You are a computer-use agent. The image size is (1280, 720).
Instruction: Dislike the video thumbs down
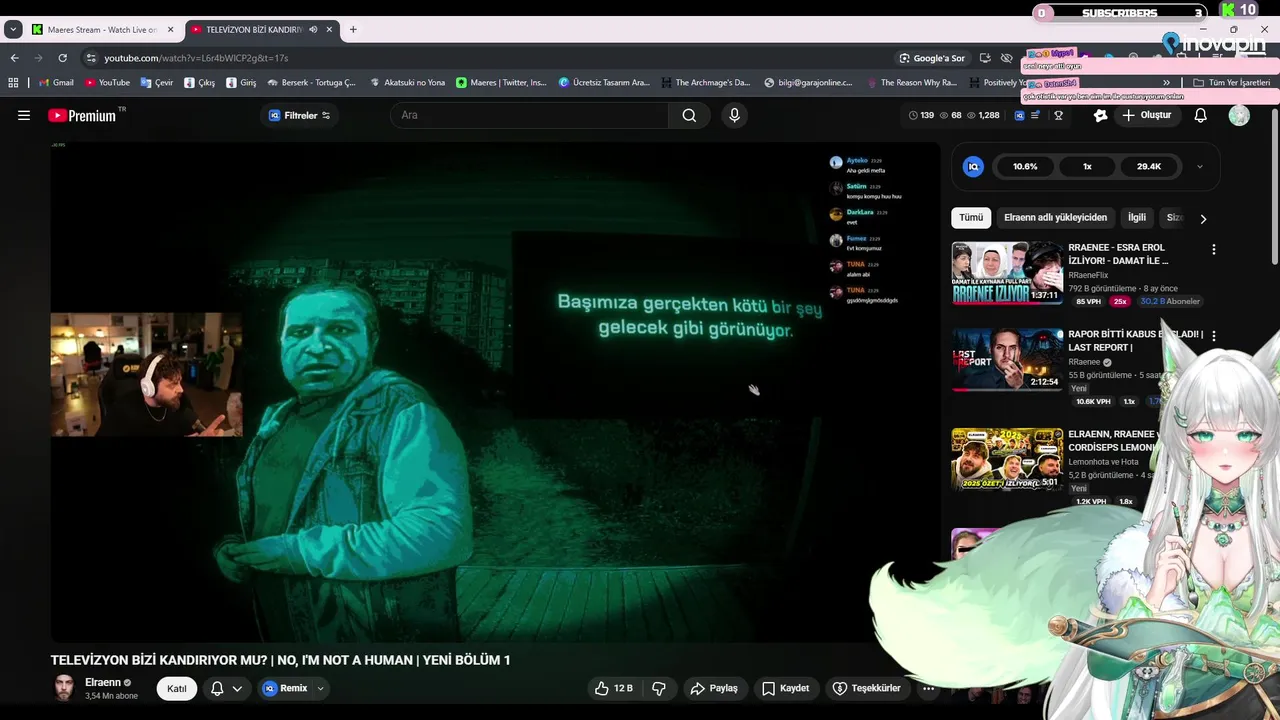(x=659, y=688)
